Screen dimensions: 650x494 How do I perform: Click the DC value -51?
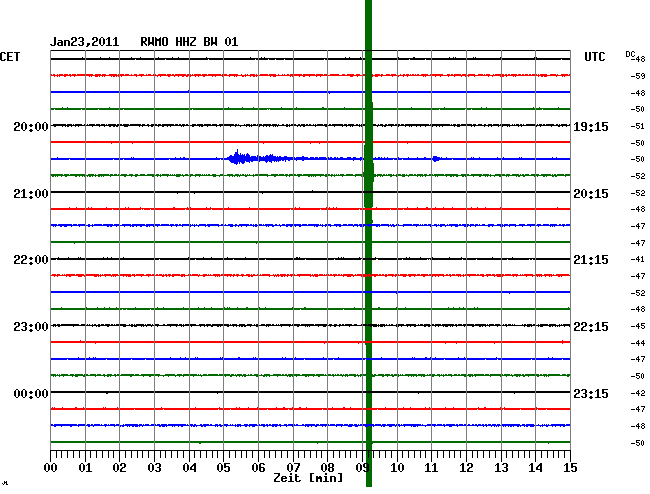coord(638,126)
